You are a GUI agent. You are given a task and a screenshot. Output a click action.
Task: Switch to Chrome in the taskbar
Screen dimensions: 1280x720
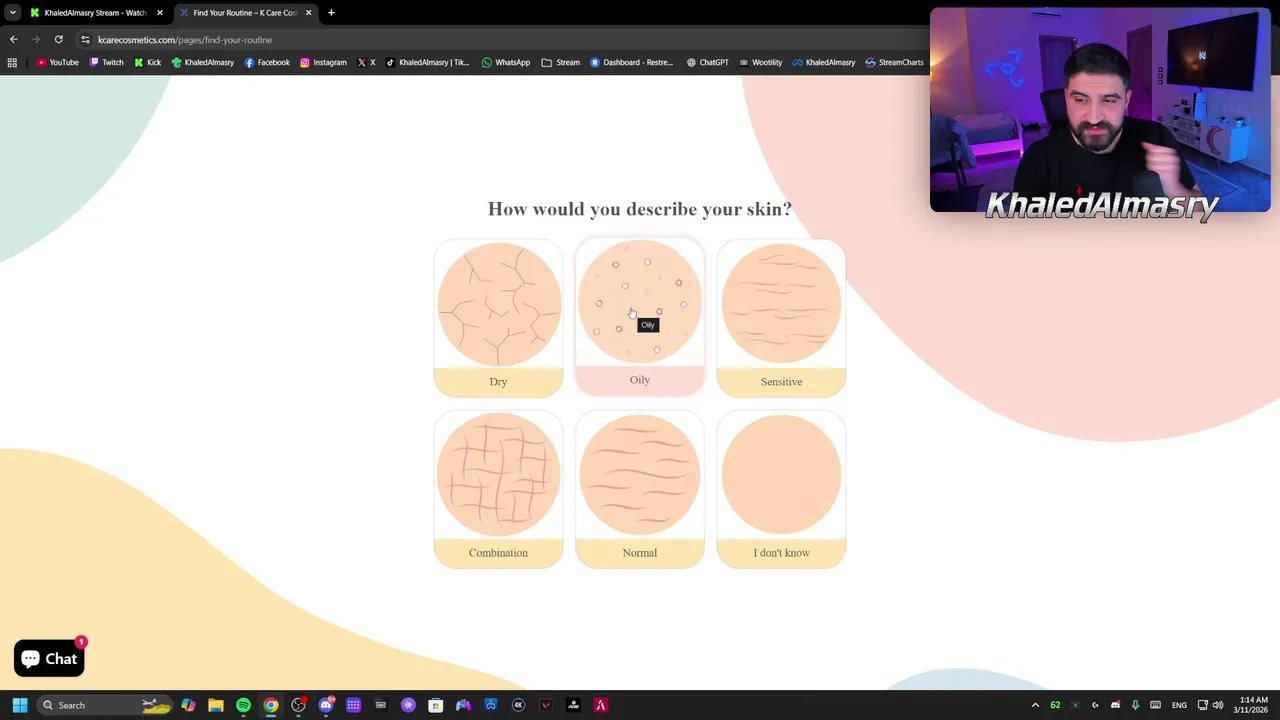(271, 705)
